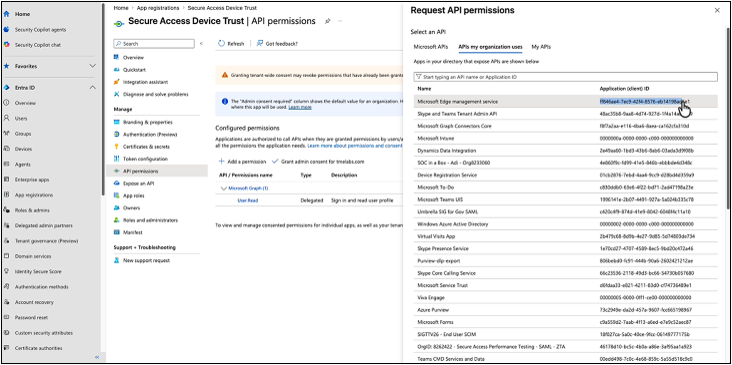The image size is (732, 365).
Task: Open Security Copilot chat icon
Action: 7,45
